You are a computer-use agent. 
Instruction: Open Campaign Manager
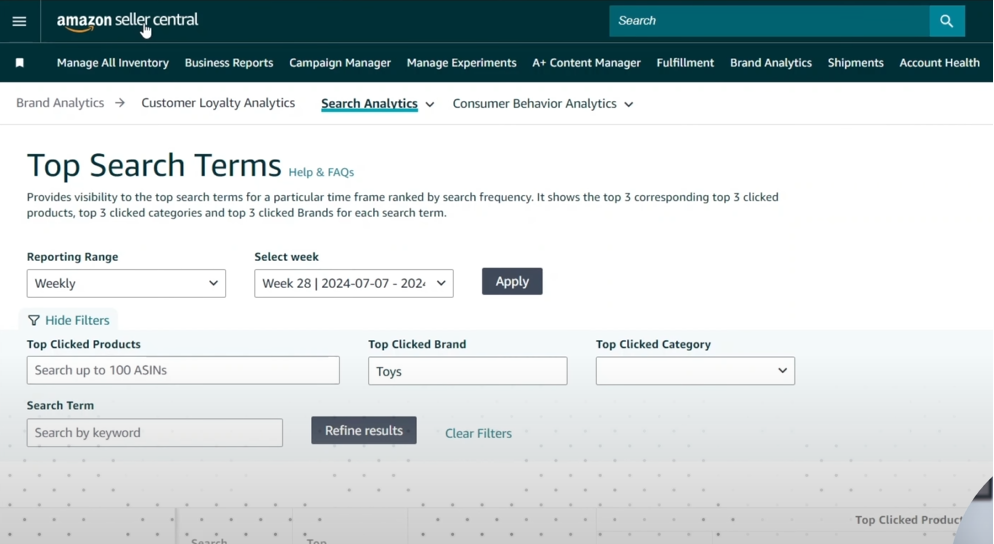pyautogui.click(x=340, y=63)
